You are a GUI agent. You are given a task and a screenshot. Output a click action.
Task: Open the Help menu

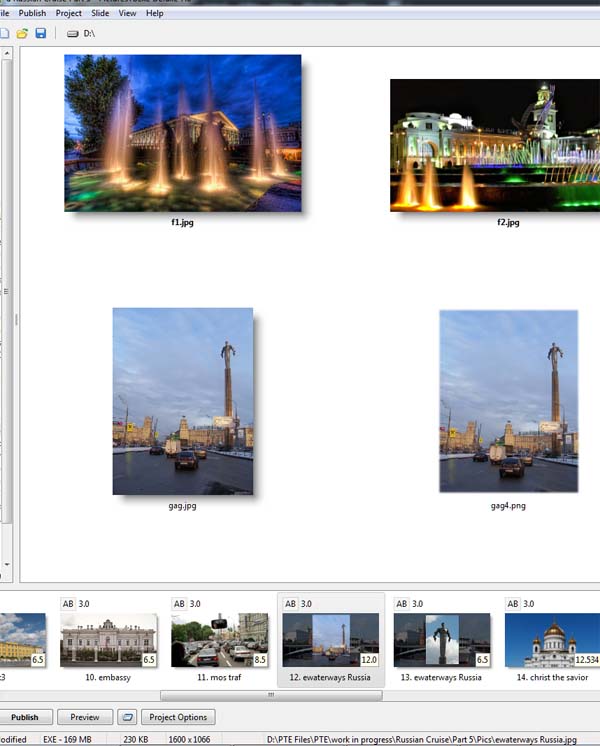pos(155,13)
